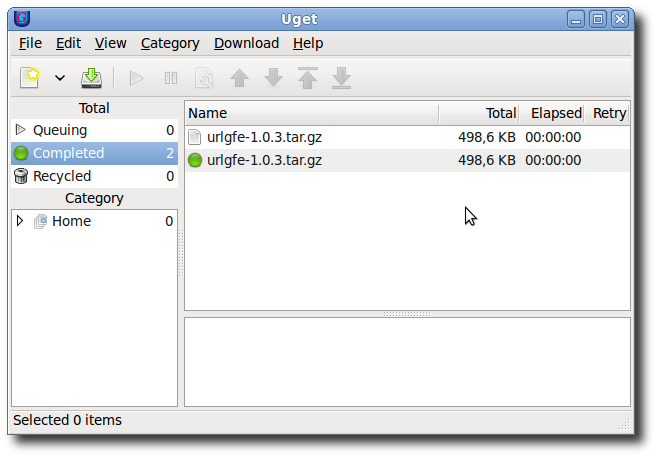This screenshot has height=458, width=658.
Task: Click the start (play) toolbar icon
Action: pyautogui.click(x=136, y=79)
